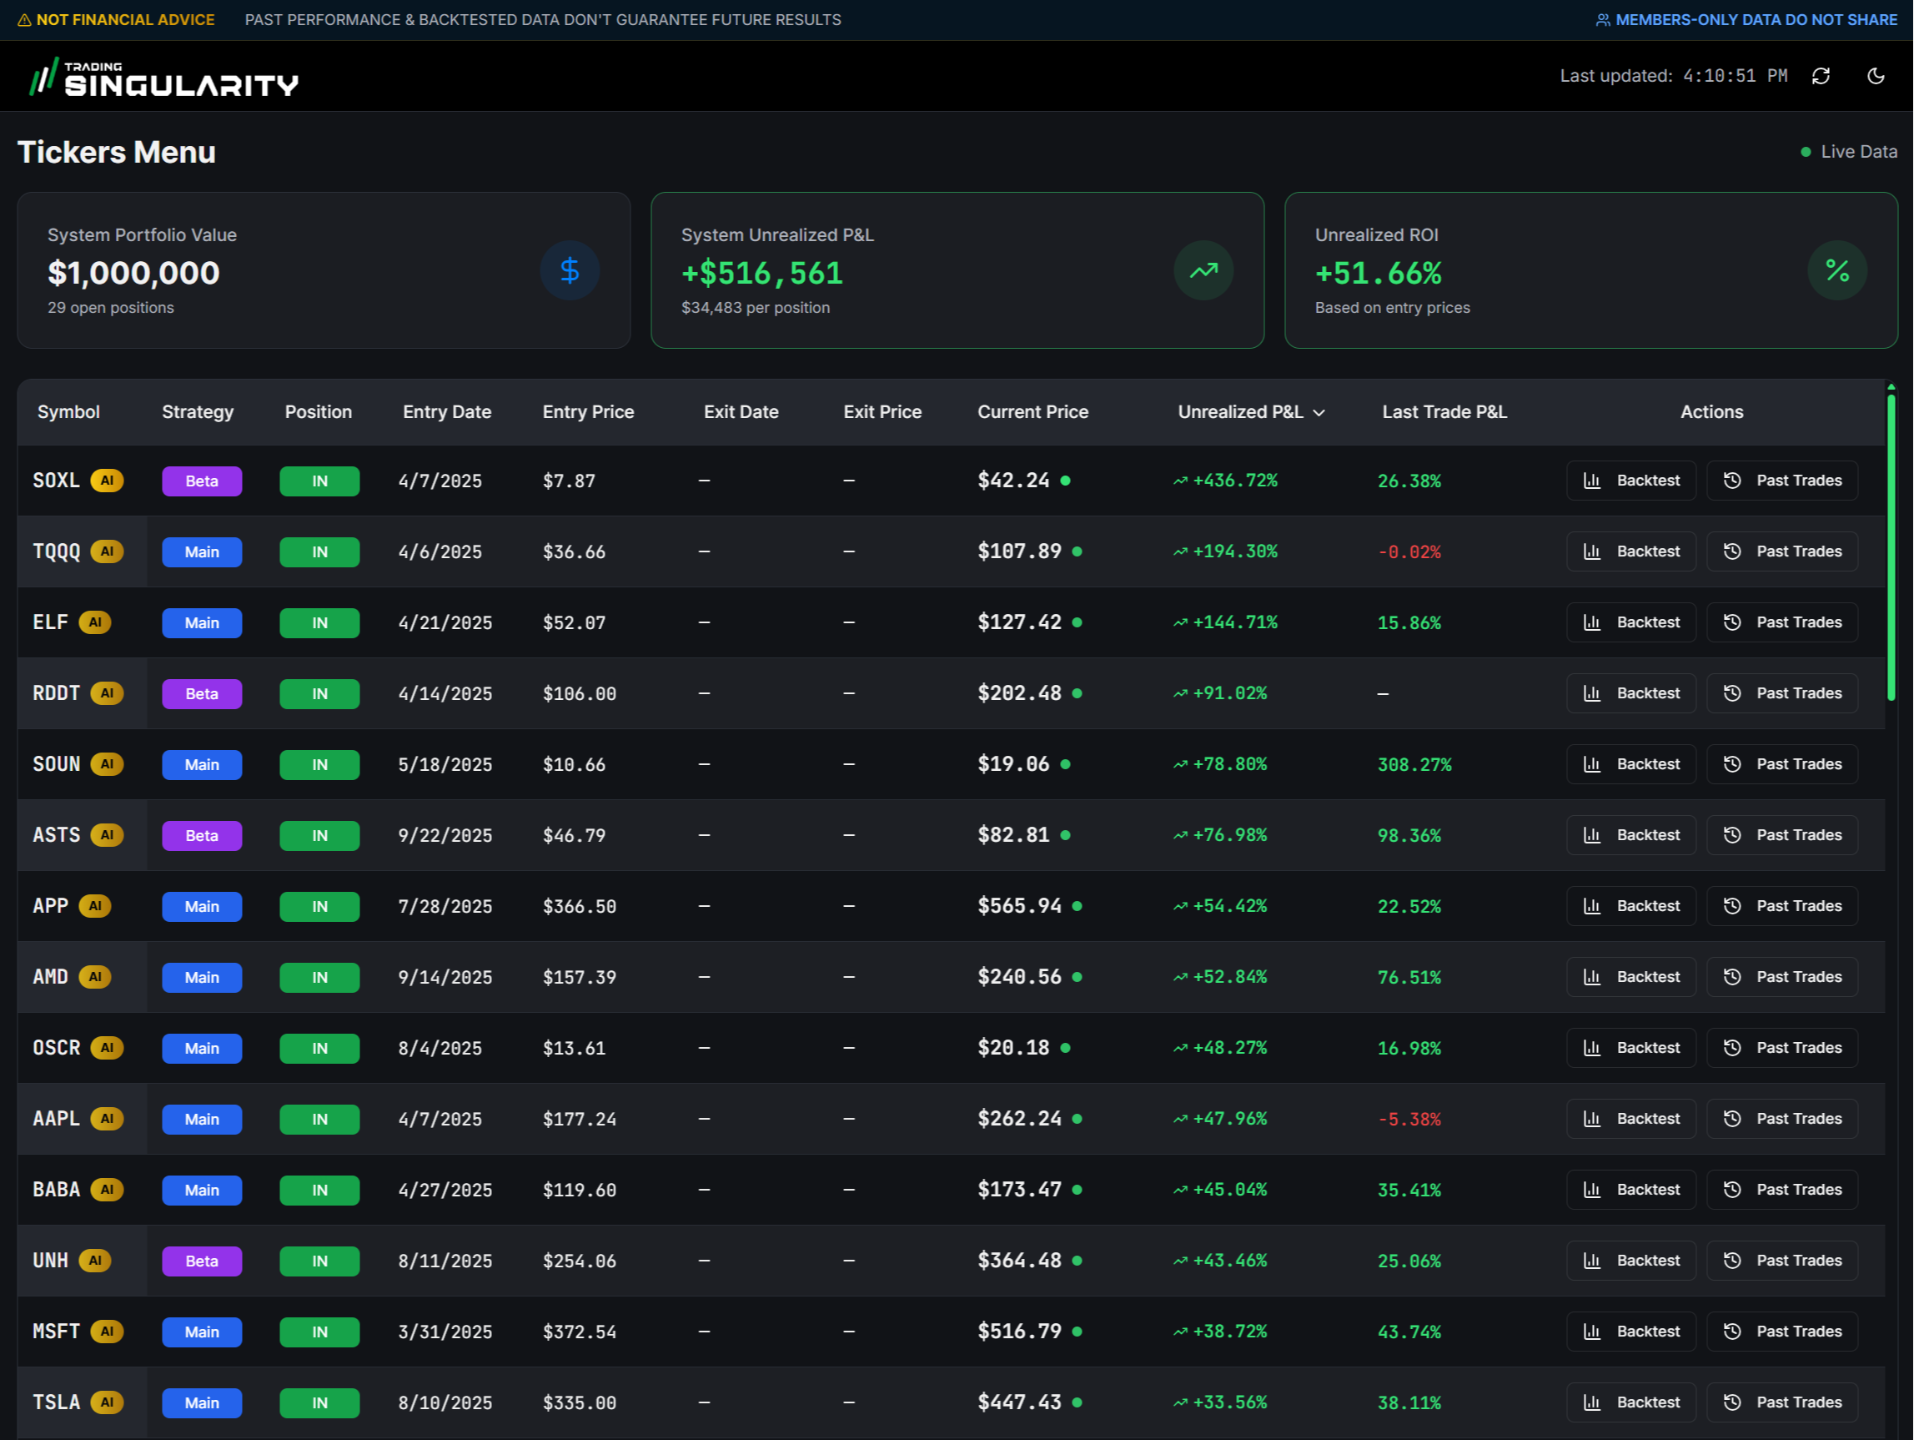Click the AI badge next to ASTS

coord(107,835)
